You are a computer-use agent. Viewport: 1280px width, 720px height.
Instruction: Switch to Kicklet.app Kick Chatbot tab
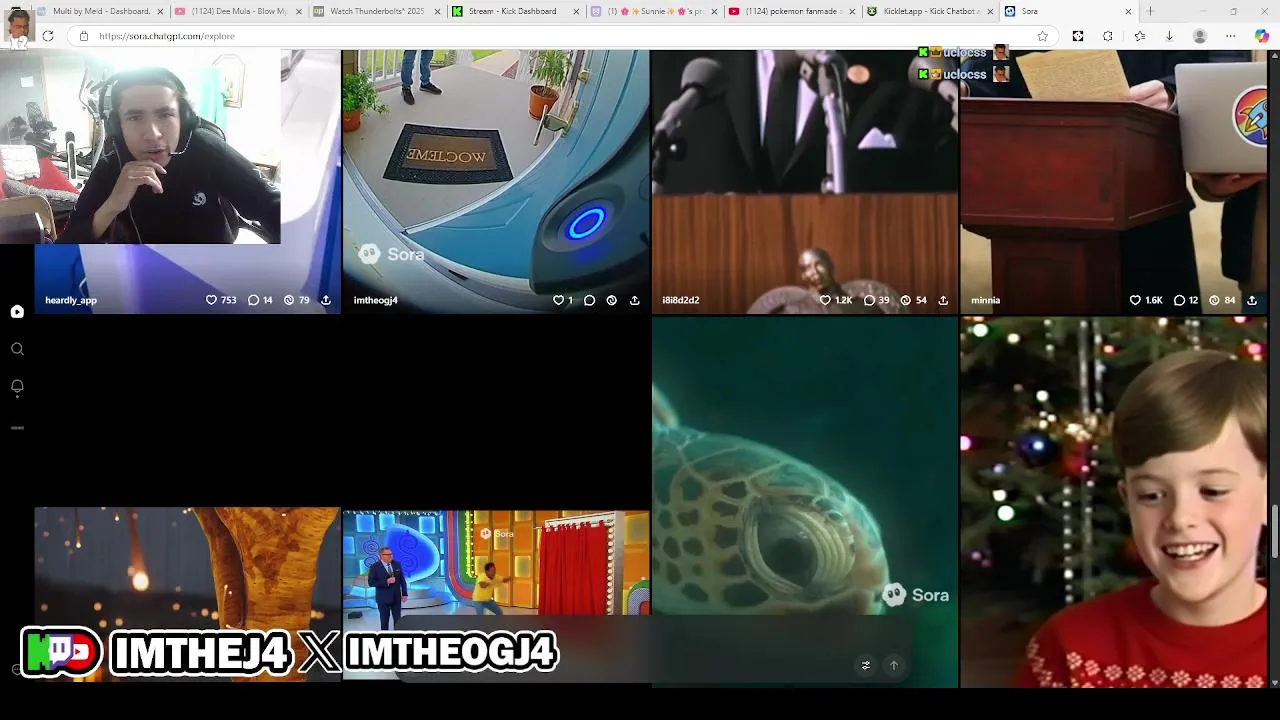tap(930, 11)
